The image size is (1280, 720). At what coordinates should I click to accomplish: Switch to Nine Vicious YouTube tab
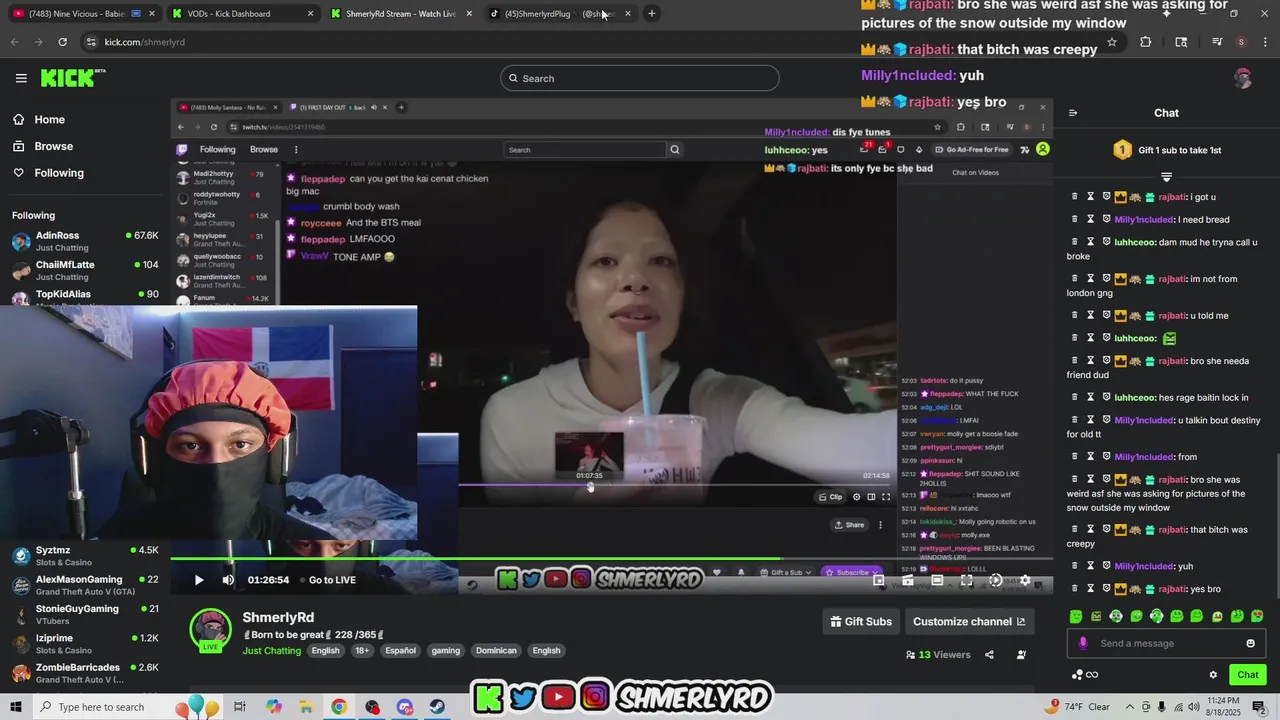tap(85, 14)
